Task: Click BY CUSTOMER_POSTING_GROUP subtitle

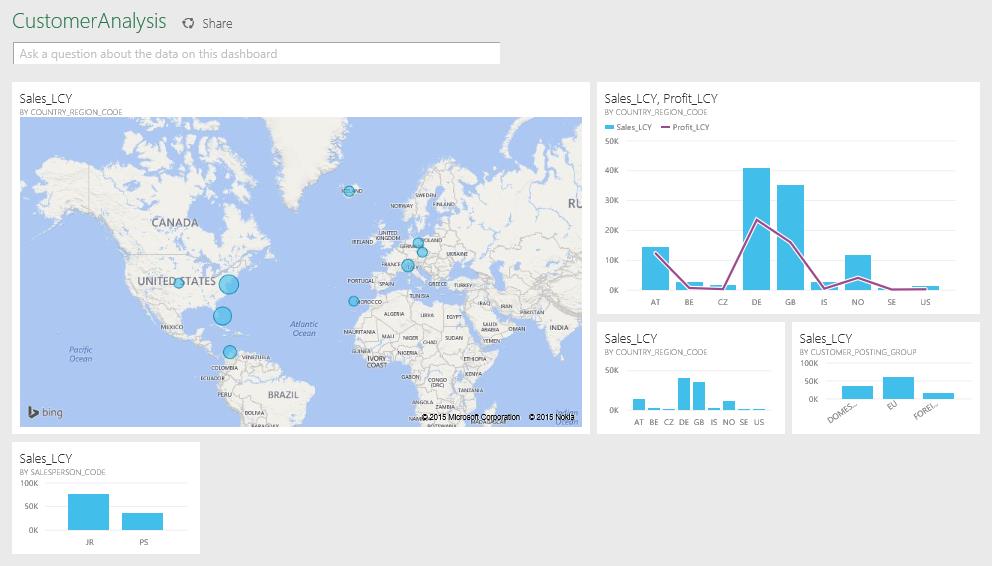Action: (857, 352)
